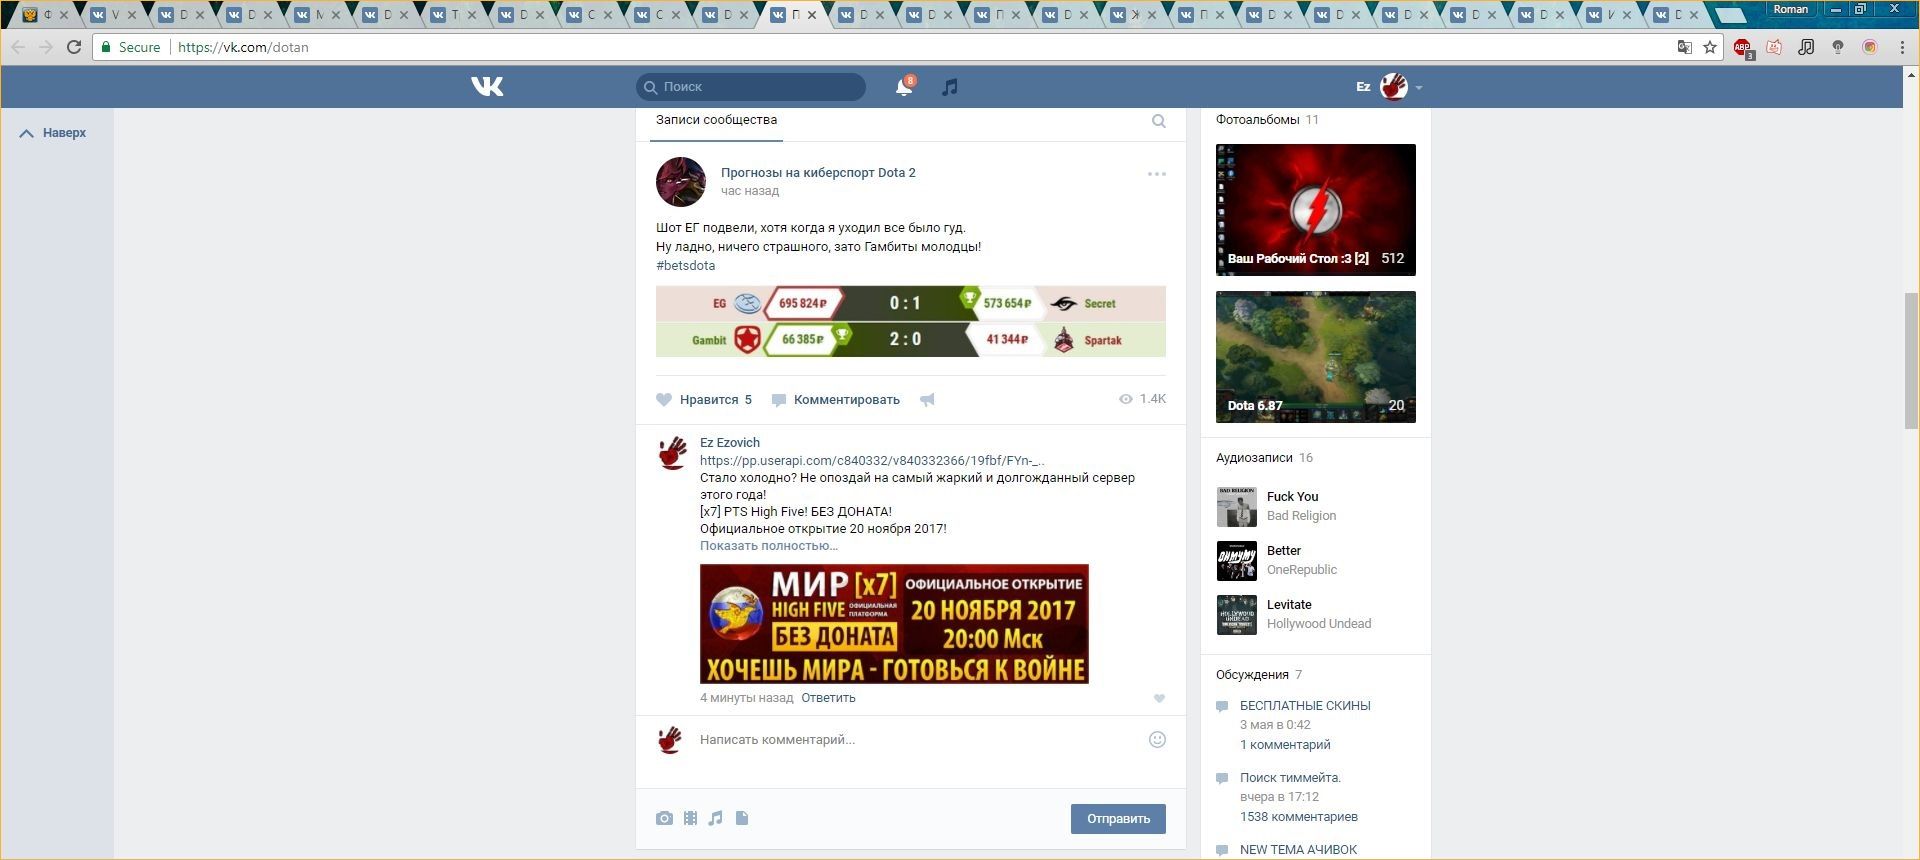
Task: Open the Поиск тиммейта discussion
Action: [1290, 778]
